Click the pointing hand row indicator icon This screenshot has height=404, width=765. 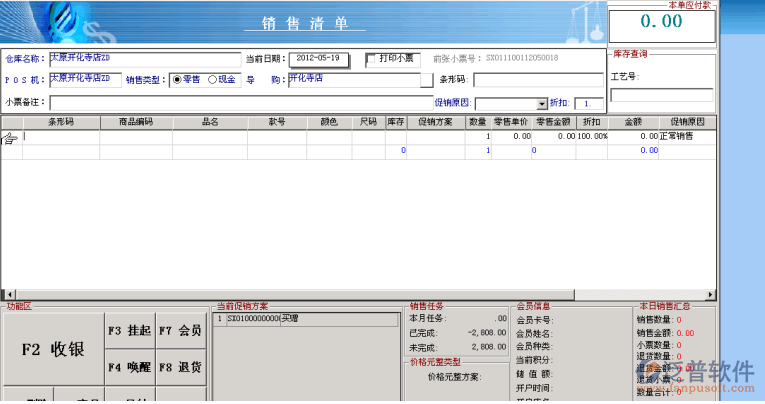click(10, 139)
